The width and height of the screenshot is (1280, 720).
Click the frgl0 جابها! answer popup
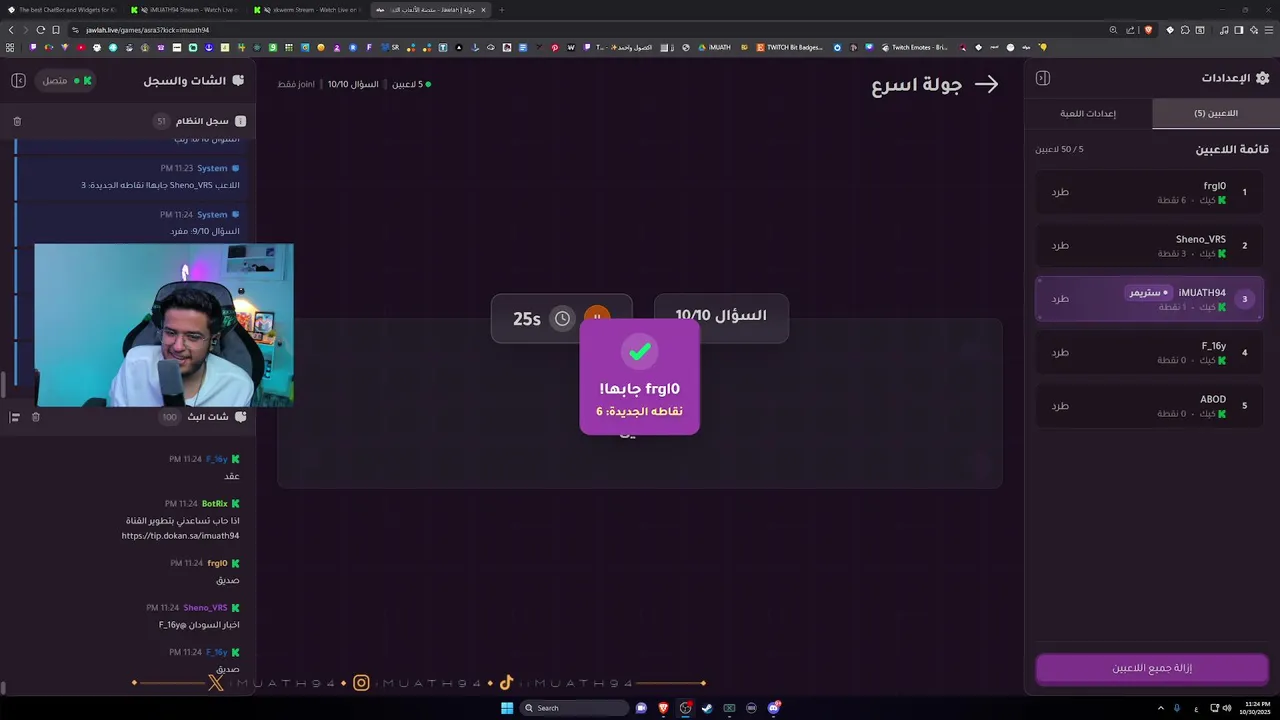pyautogui.click(x=640, y=377)
